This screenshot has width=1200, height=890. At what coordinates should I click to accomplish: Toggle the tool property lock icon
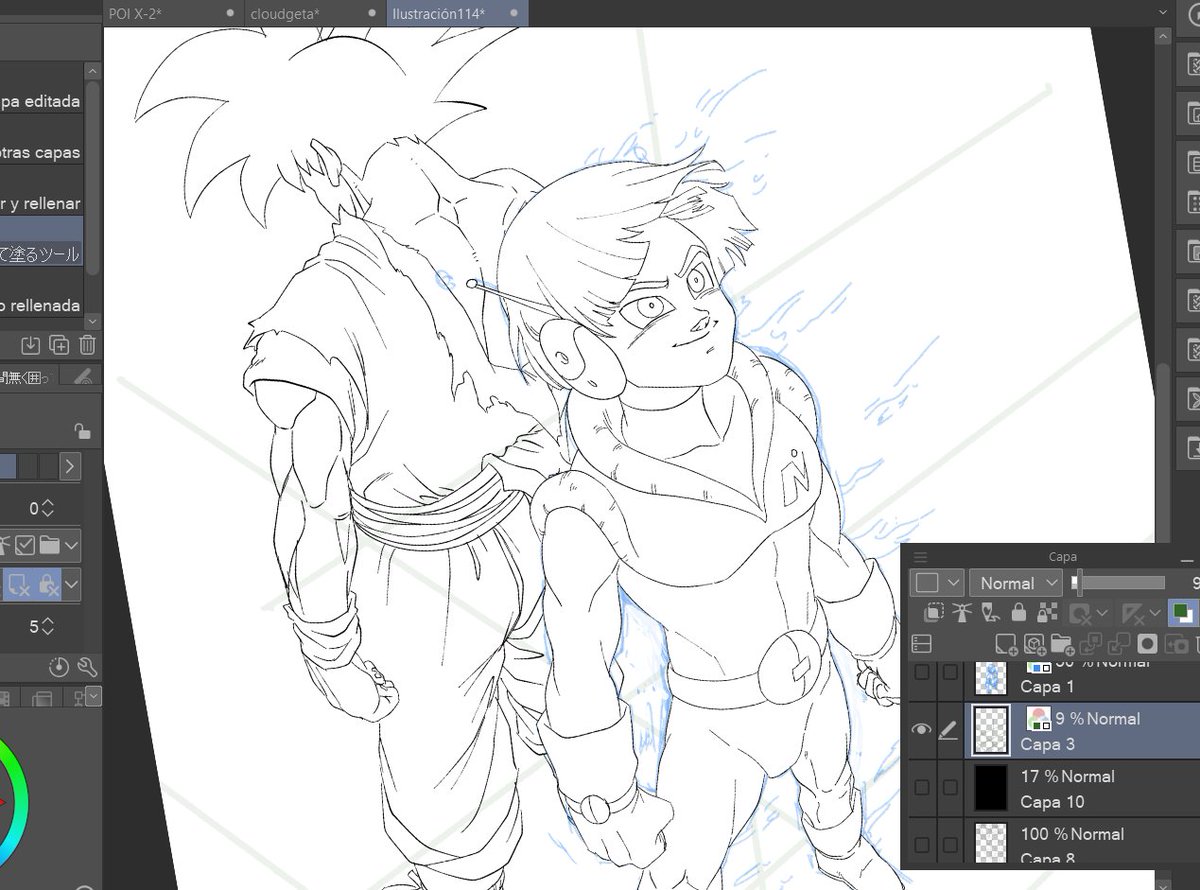click(x=82, y=431)
